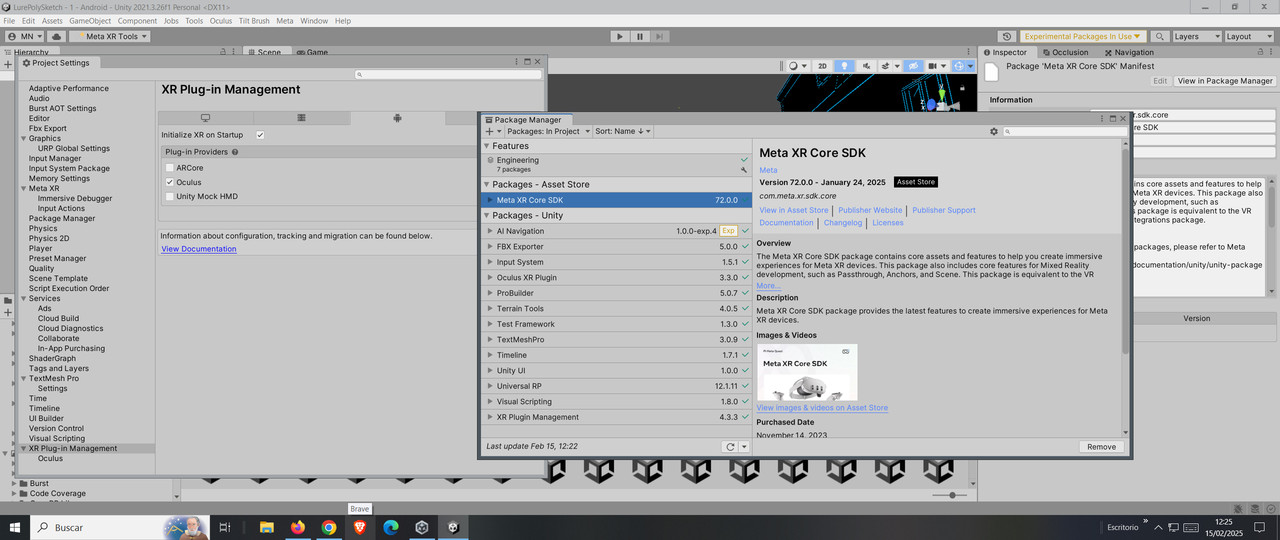Open the MN account dropdown
The width and height of the screenshot is (1280, 540).
tap(24, 36)
